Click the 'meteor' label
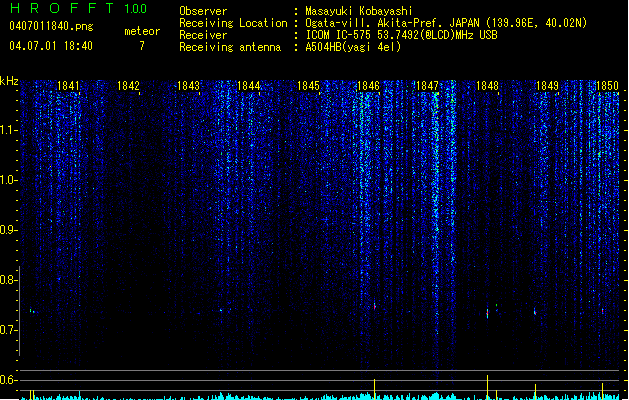629x400 pixels. click(142, 31)
